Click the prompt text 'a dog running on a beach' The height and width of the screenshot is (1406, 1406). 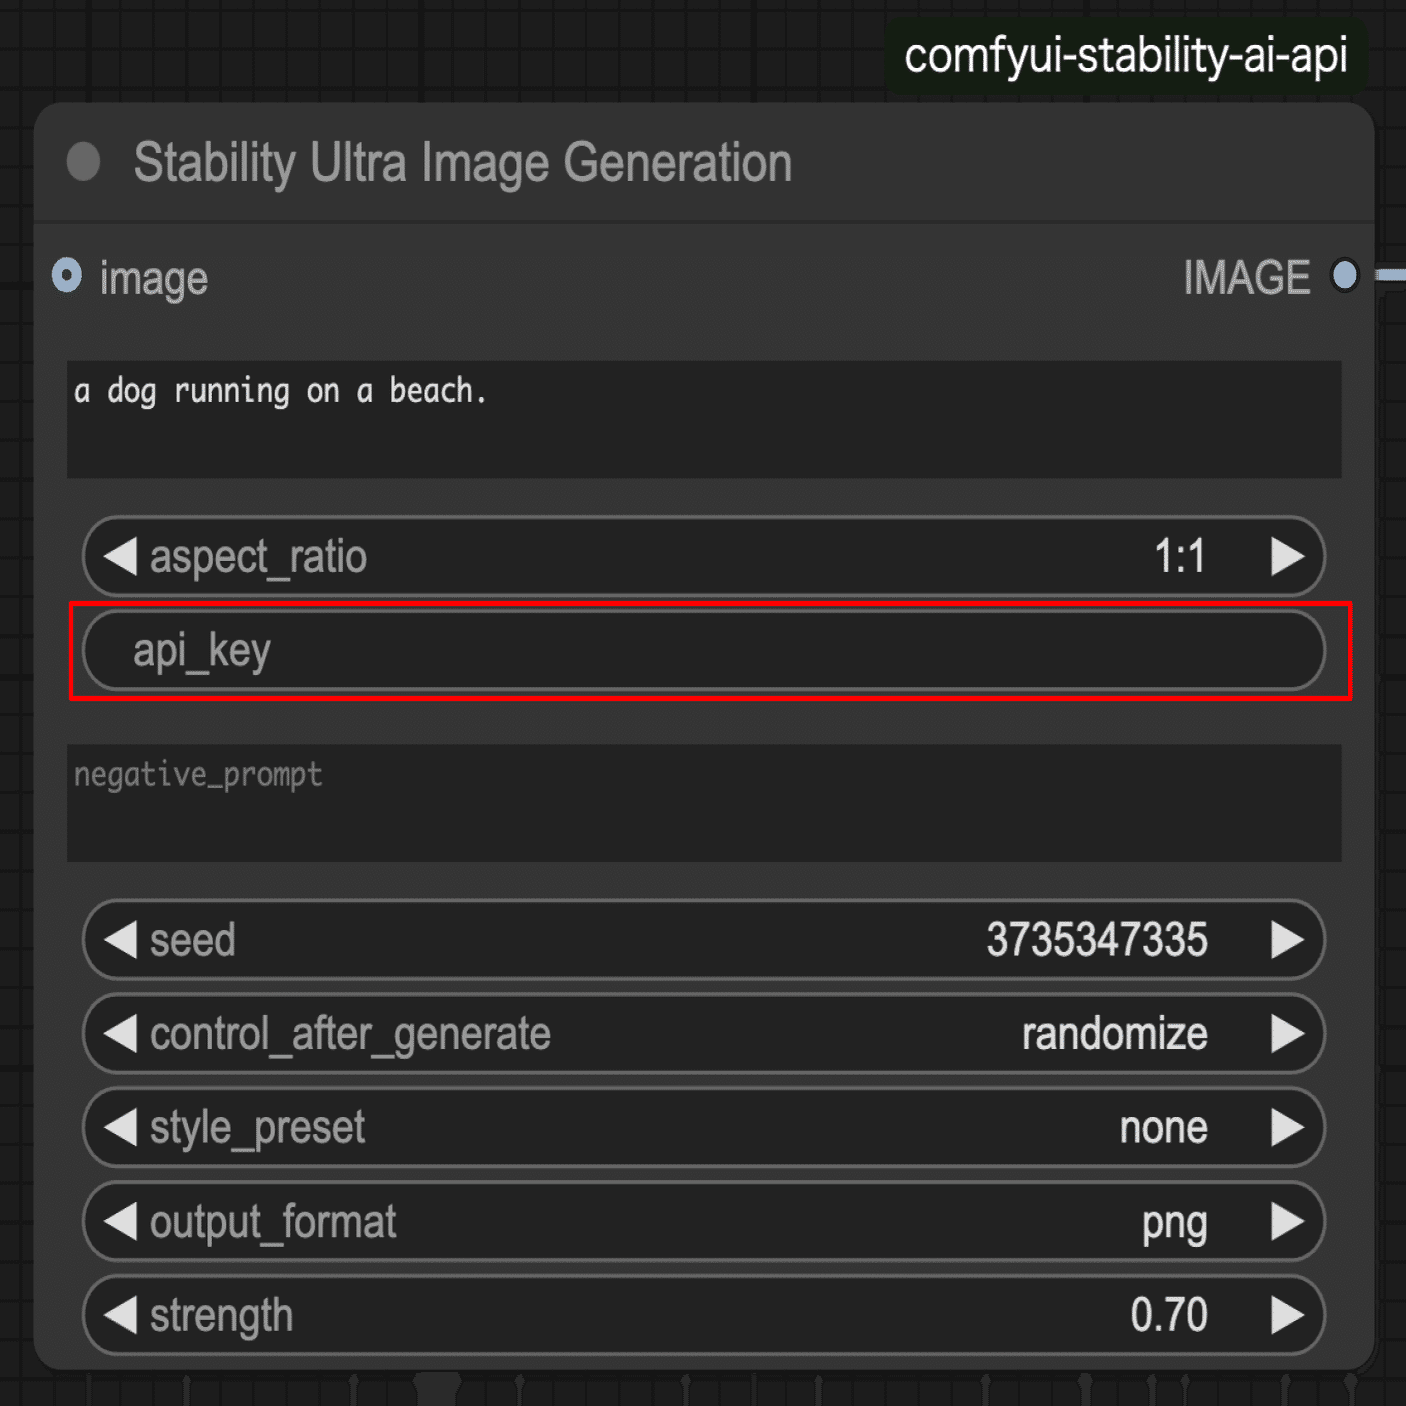pyautogui.click(x=279, y=391)
